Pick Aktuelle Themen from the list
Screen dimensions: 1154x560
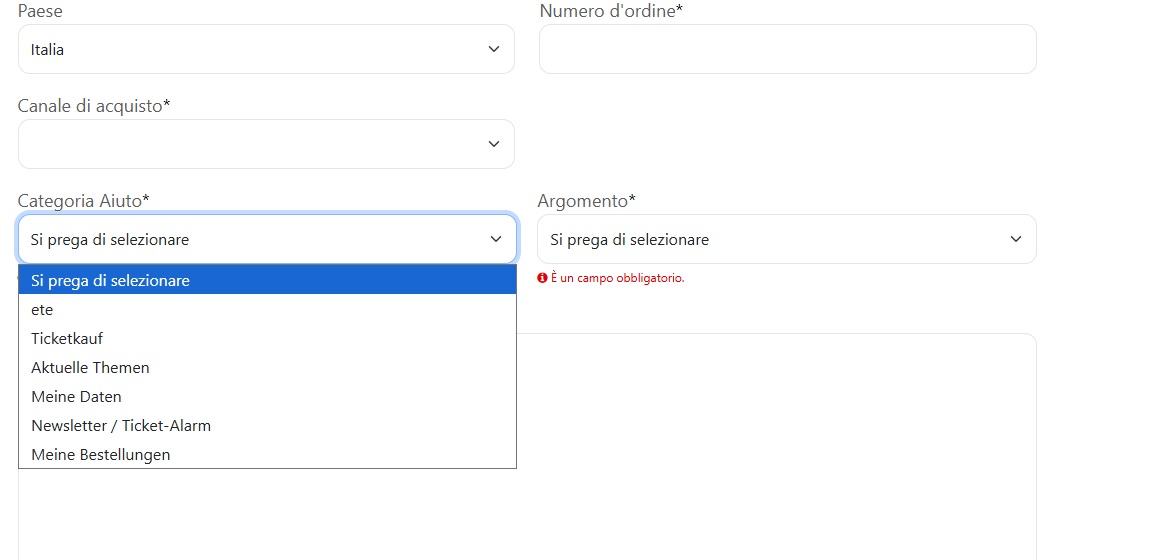(267, 367)
